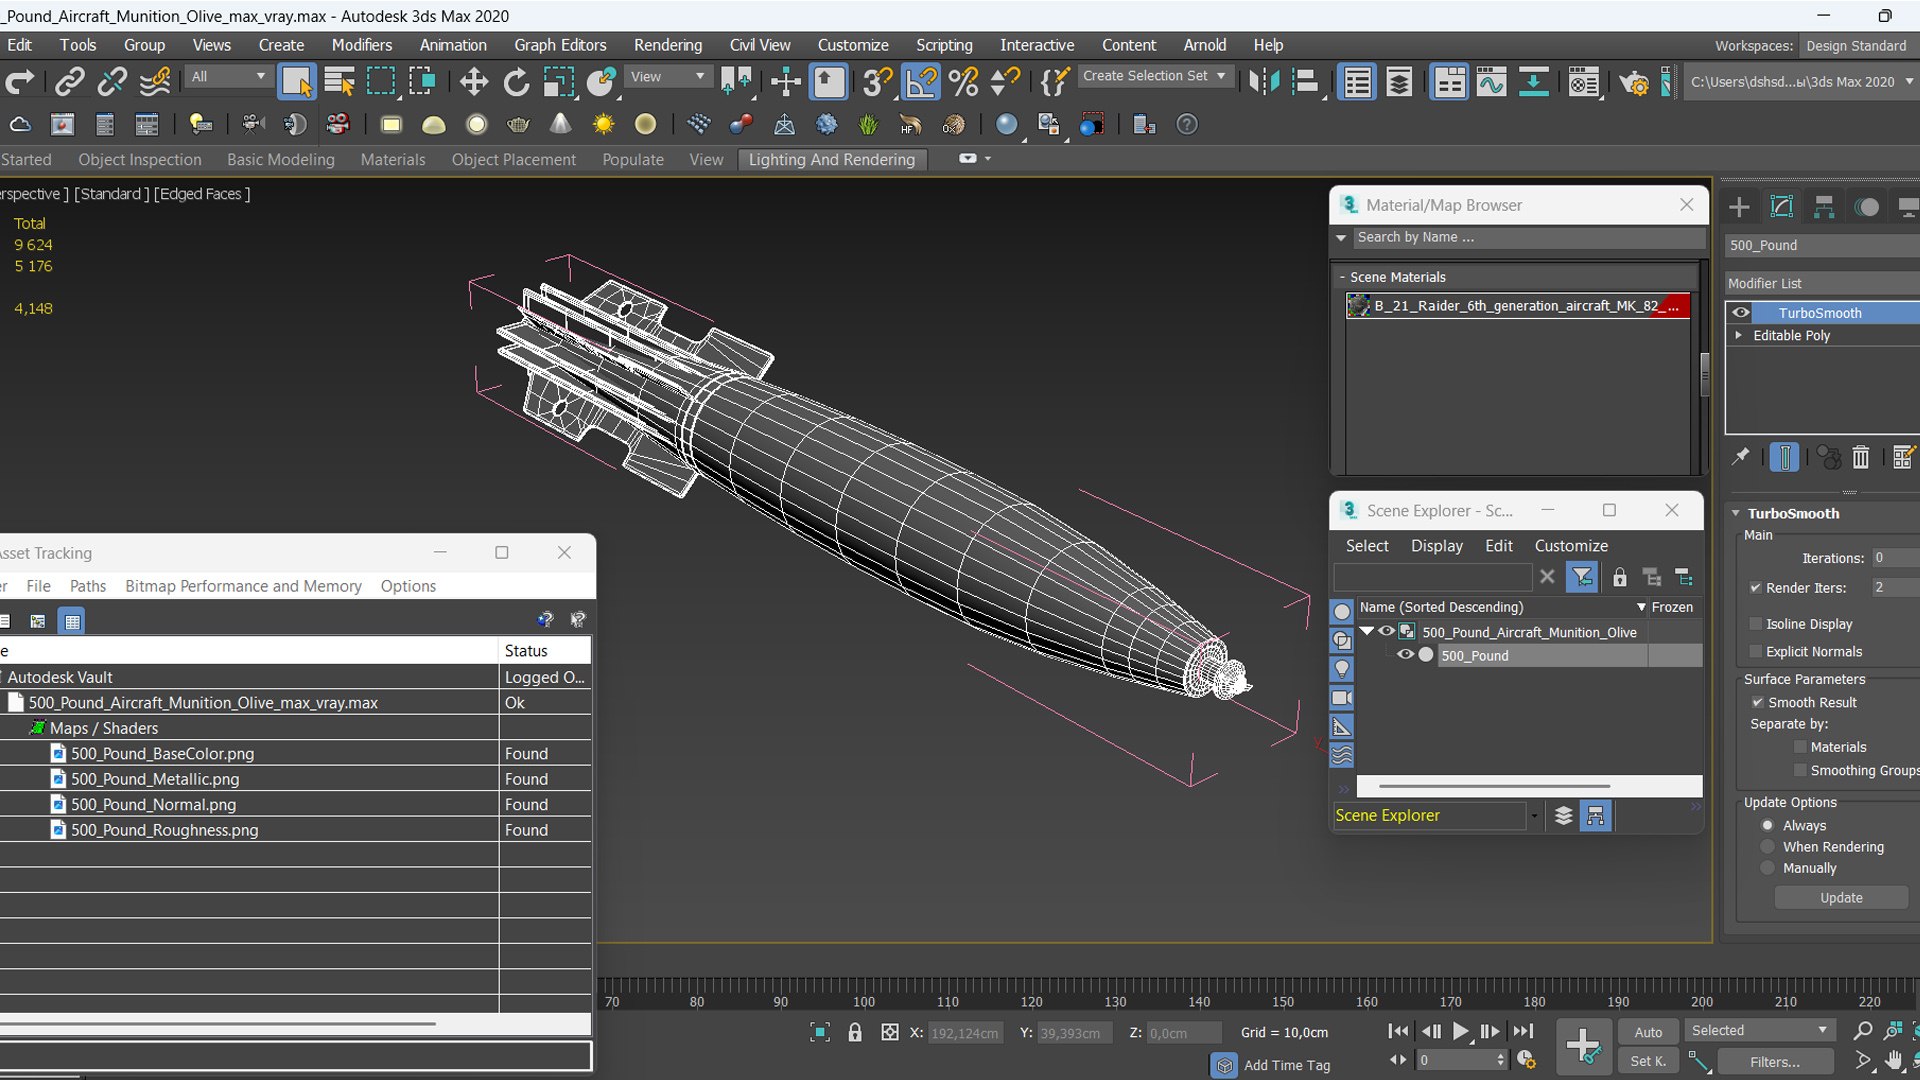
Task: Toggle Show End Result in modifier stack
Action: [x=1784, y=457]
